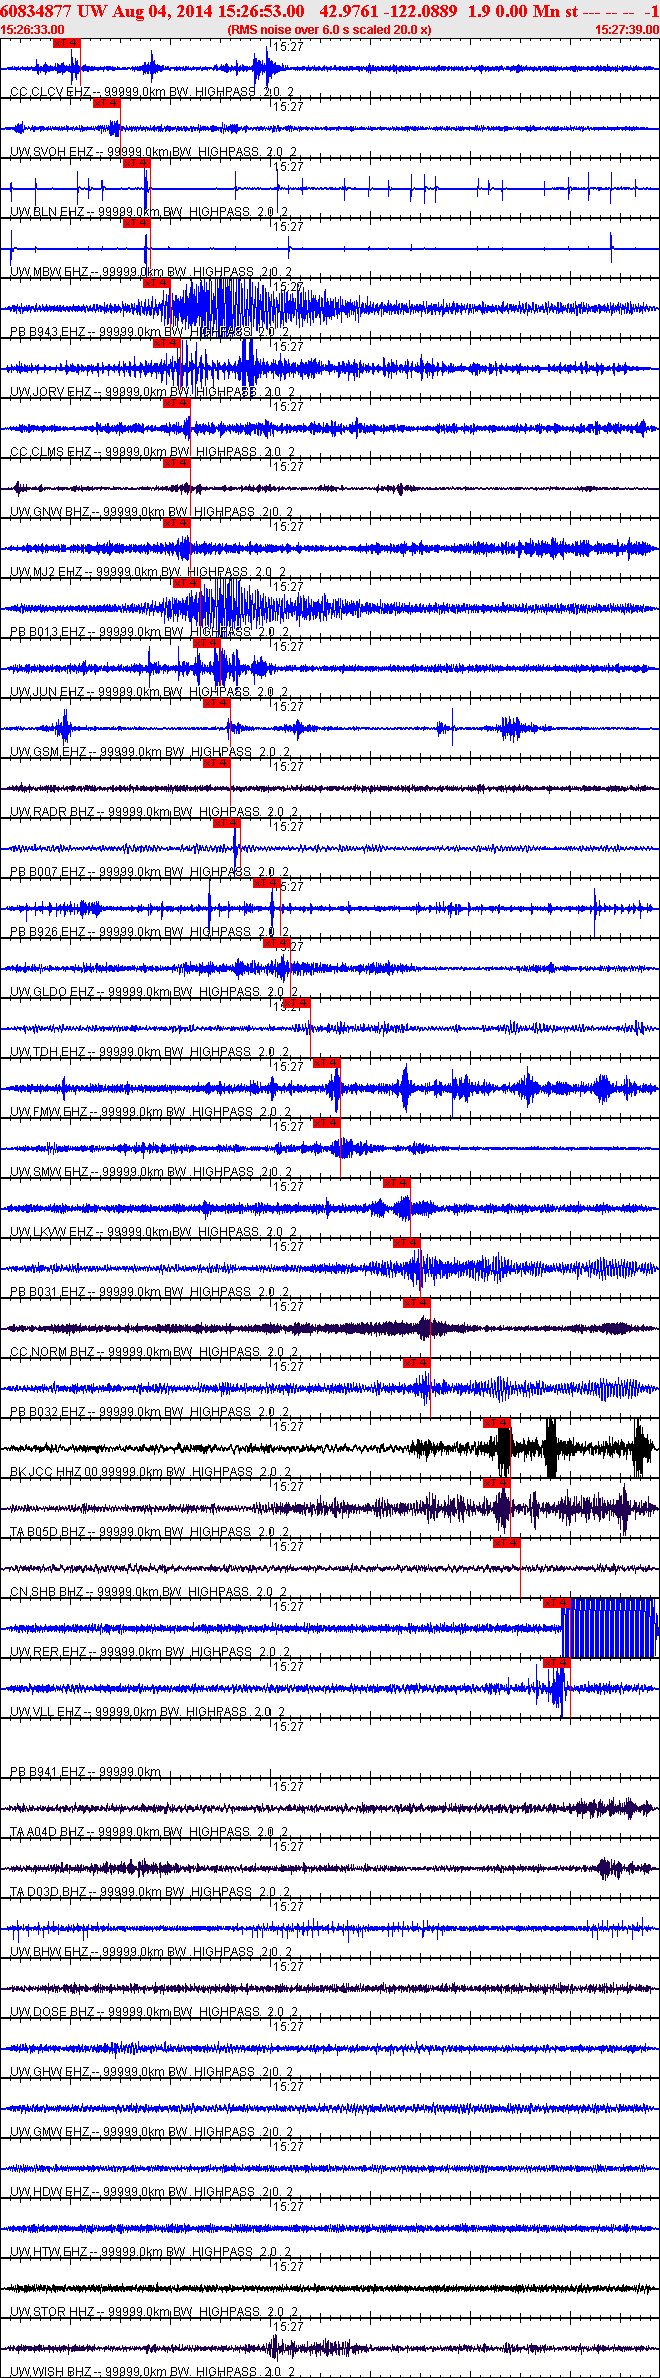660x2378 pixels.
Task: Click the red pick marker on the UW.FMW trace
Action: (x=326, y=1063)
